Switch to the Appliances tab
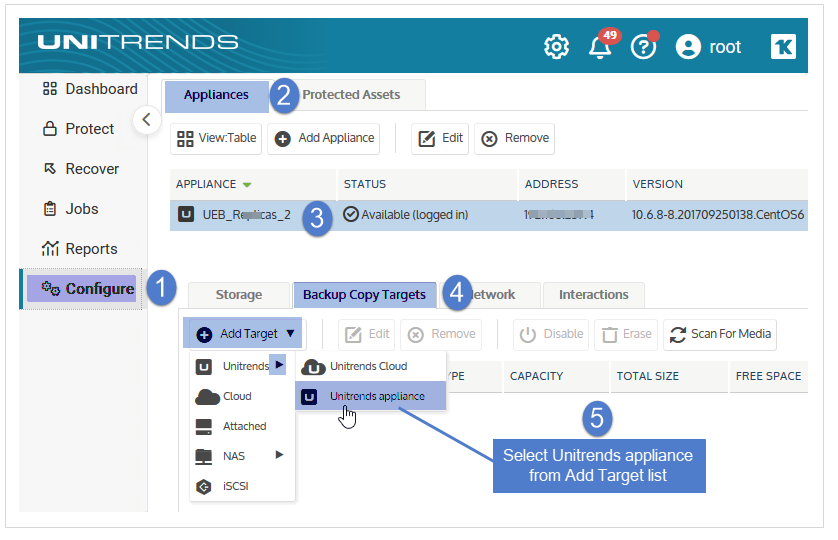Screen dimensions: 838x540 pyautogui.click(x=216, y=95)
